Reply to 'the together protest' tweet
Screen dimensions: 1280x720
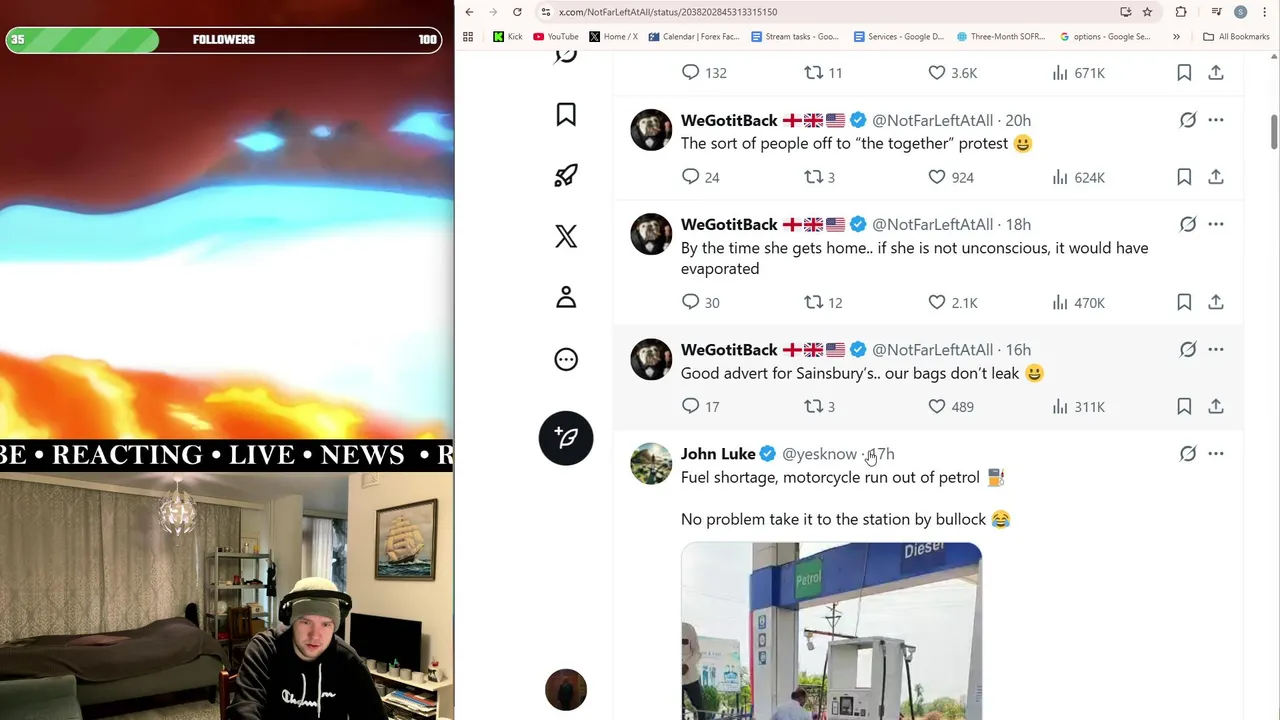pos(690,177)
